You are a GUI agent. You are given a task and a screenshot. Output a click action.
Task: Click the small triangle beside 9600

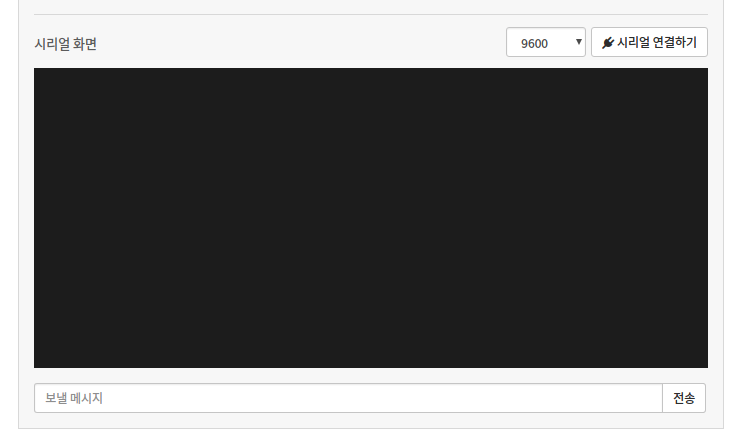pos(579,42)
